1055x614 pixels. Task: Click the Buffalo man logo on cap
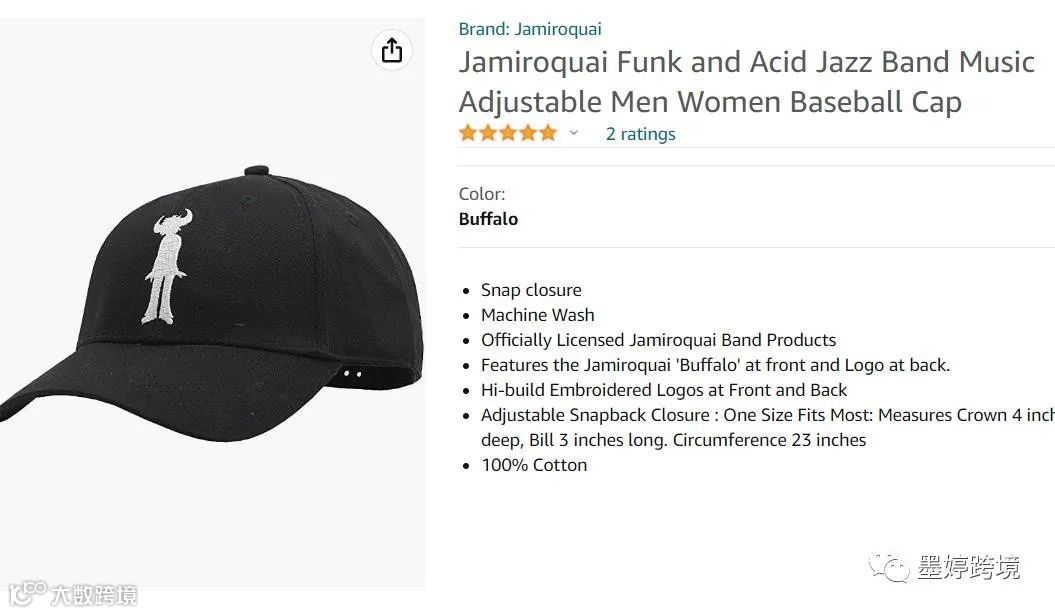[x=166, y=266]
